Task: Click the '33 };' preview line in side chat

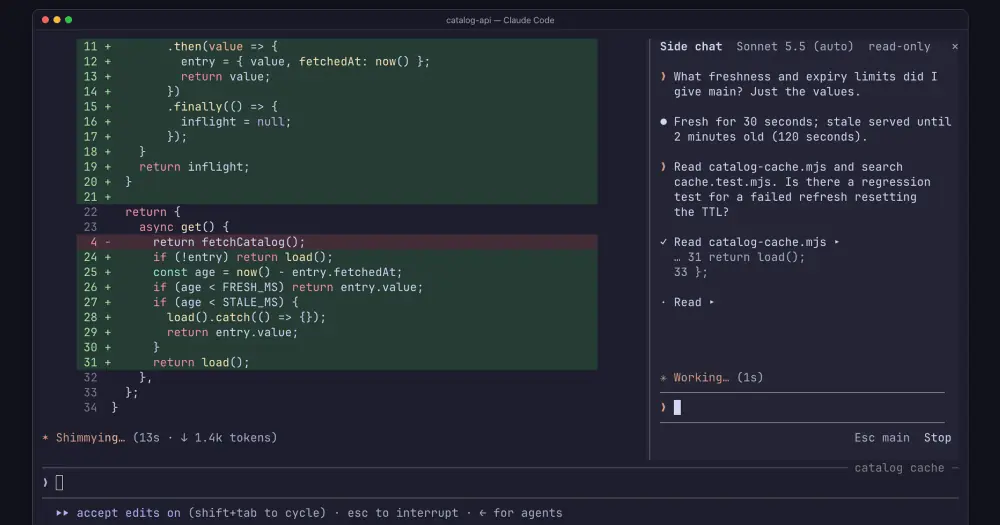Action: pos(691,272)
